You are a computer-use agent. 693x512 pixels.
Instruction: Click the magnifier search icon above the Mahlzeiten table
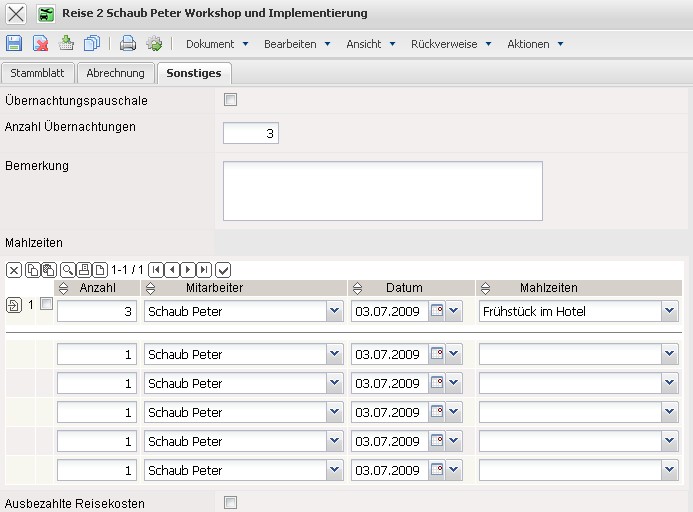[67, 270]
